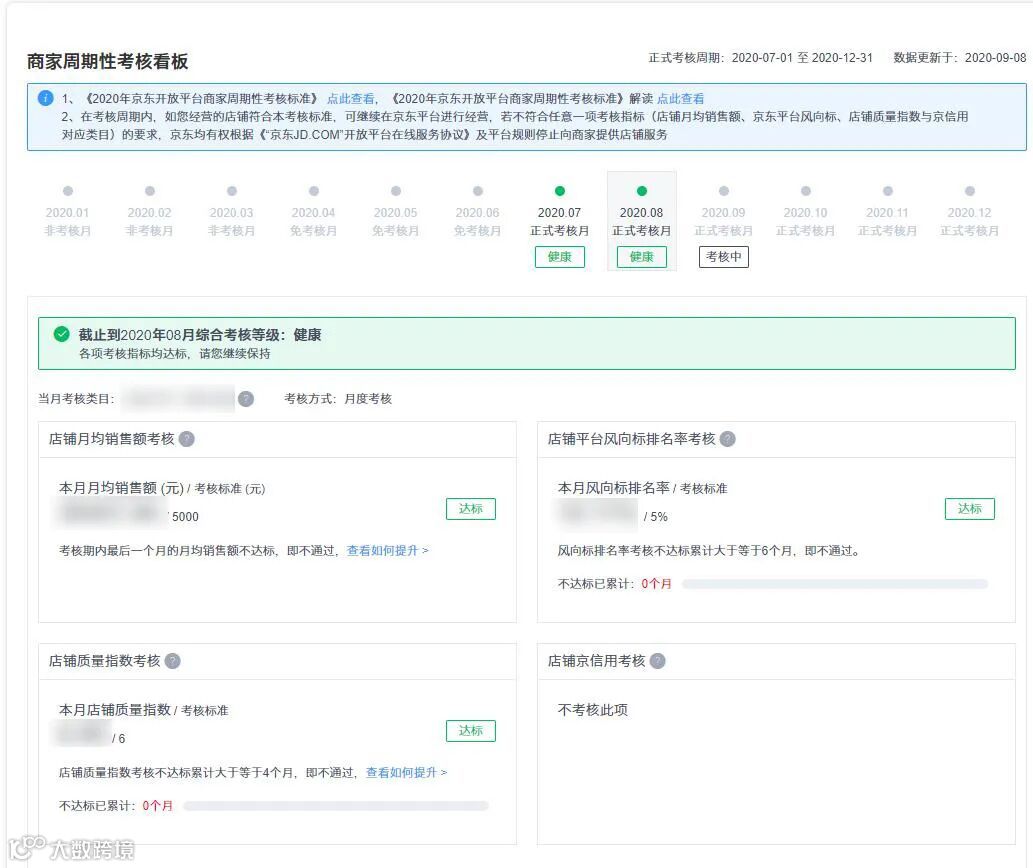Select the 2020.02 timeline dot
Image resolution: width=1033 pixels, height=868 pixels.
coord(150,191)
